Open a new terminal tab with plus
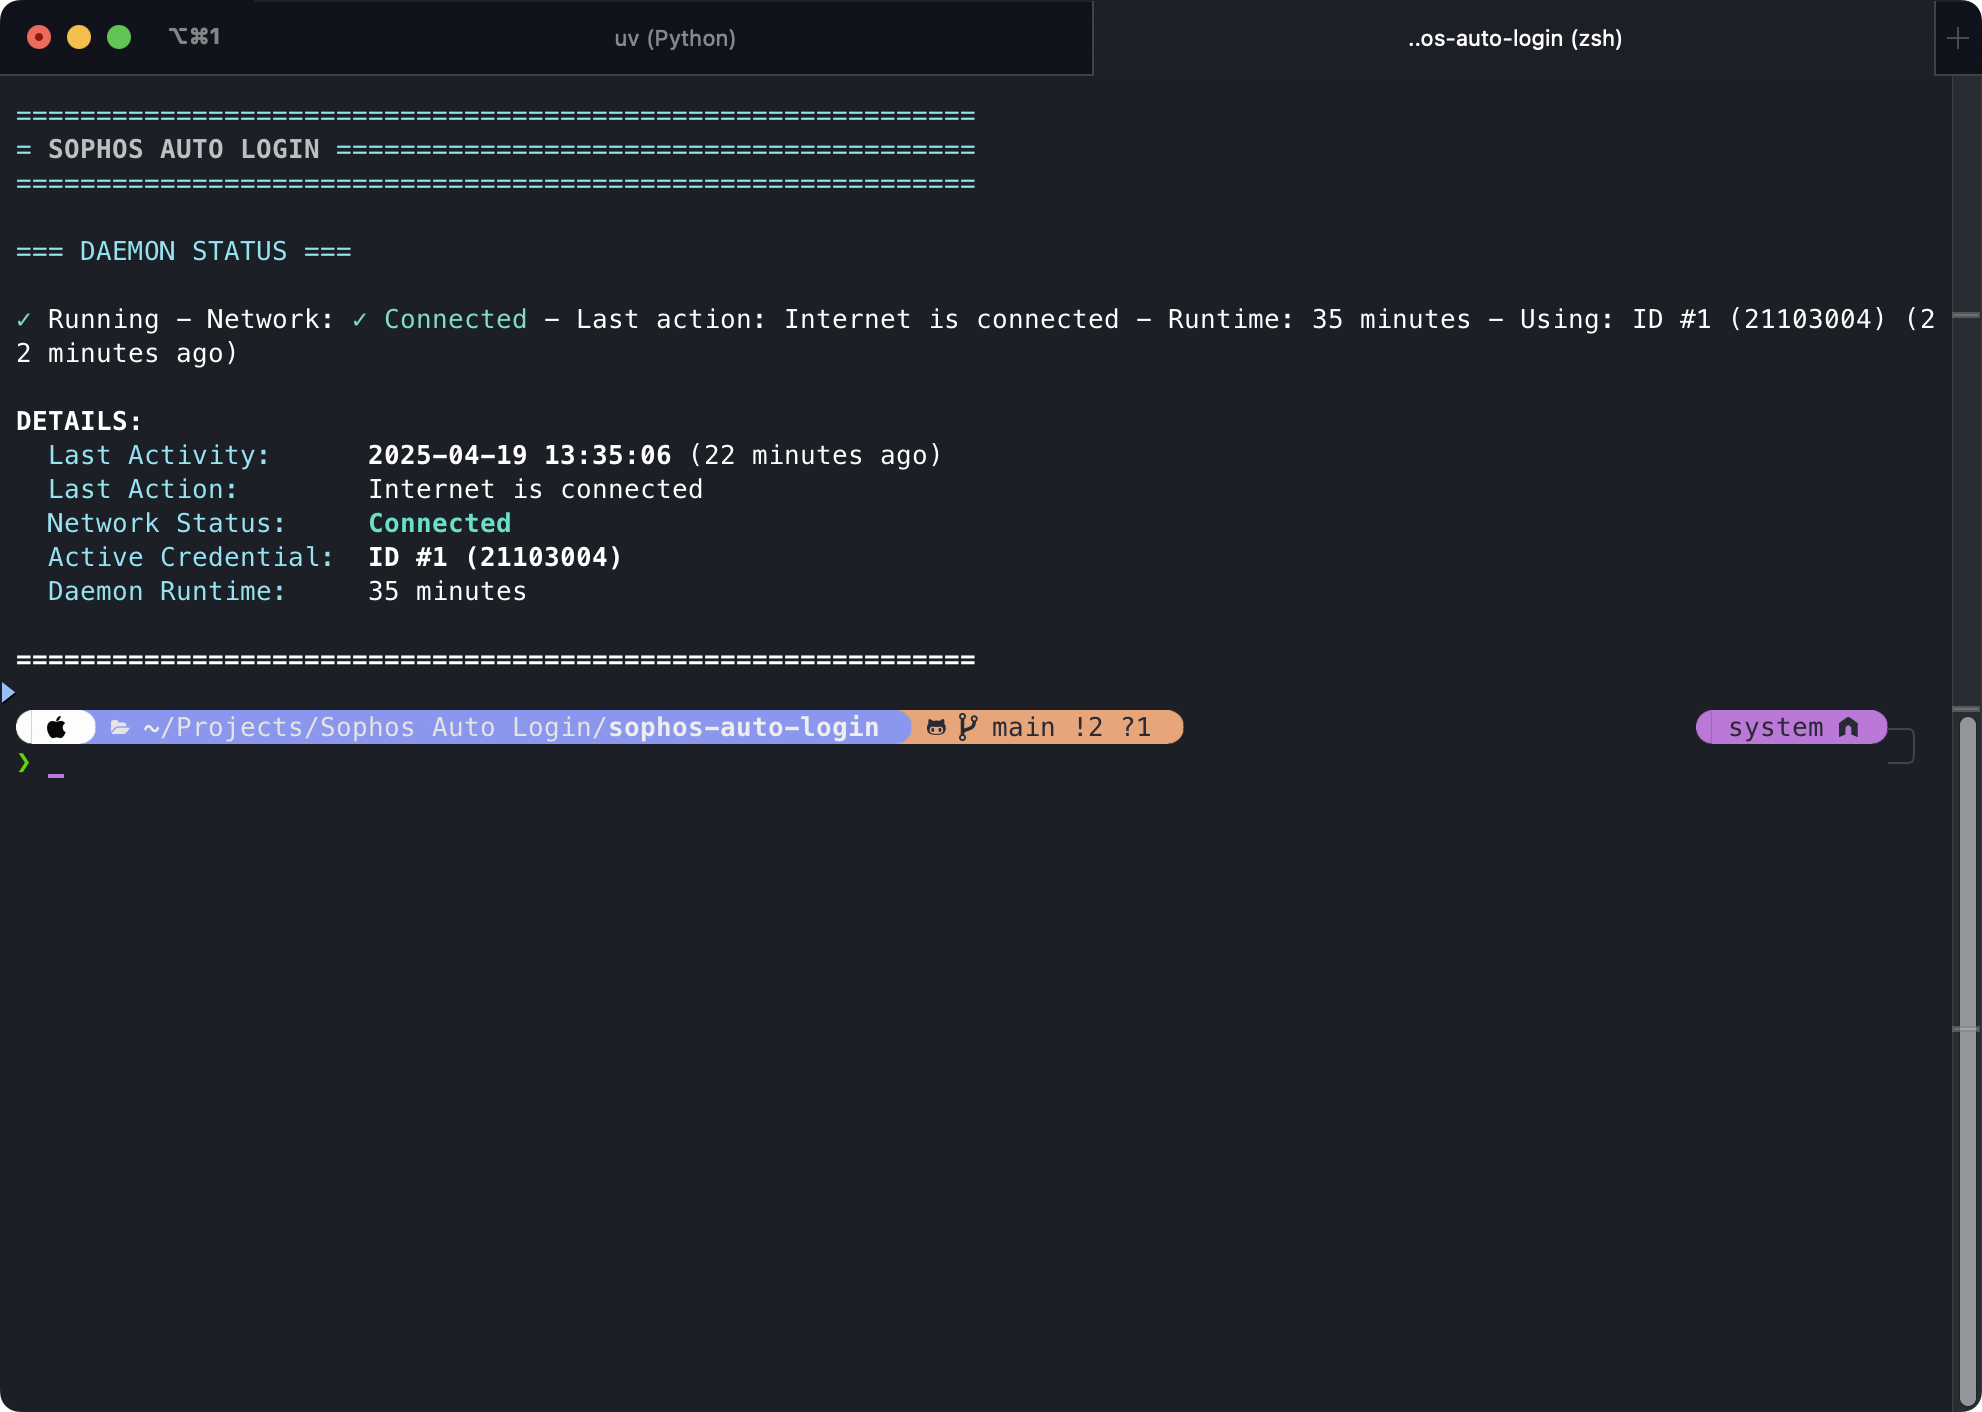The width and height of the screenshot is (1982, 1412). (1958, 38)
